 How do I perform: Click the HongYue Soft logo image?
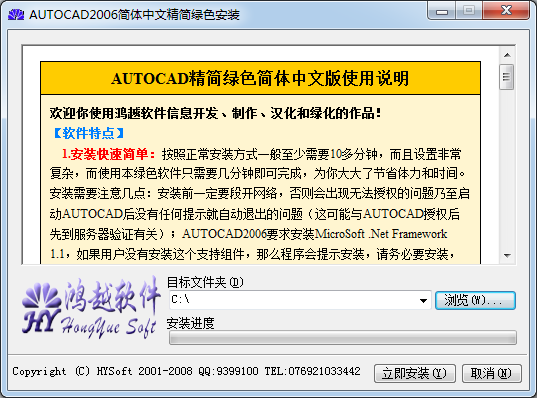click(x=91, y=309)
